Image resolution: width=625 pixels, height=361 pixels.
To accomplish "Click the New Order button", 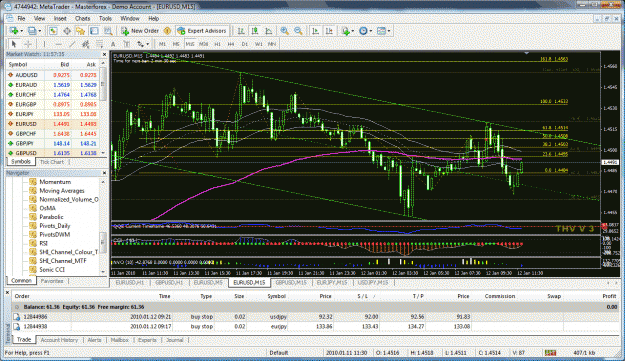I will [140, 31].
